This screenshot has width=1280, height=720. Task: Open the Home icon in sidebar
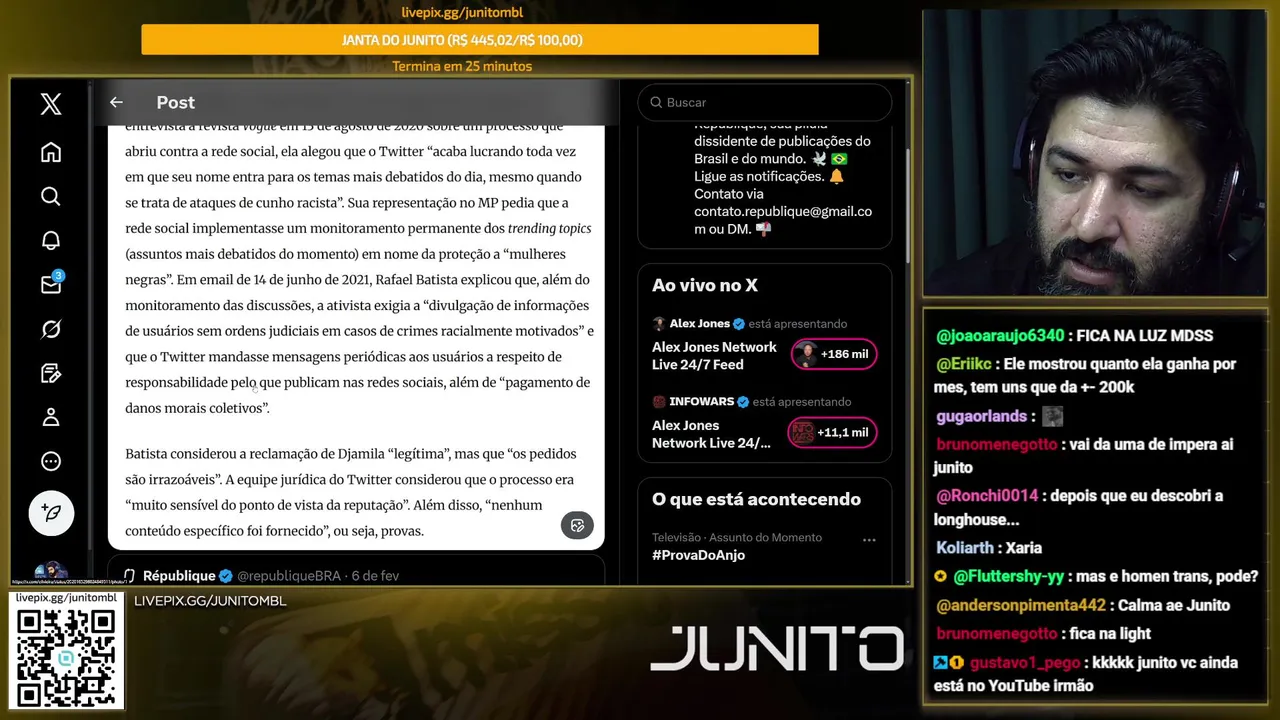tap(51, 152)
